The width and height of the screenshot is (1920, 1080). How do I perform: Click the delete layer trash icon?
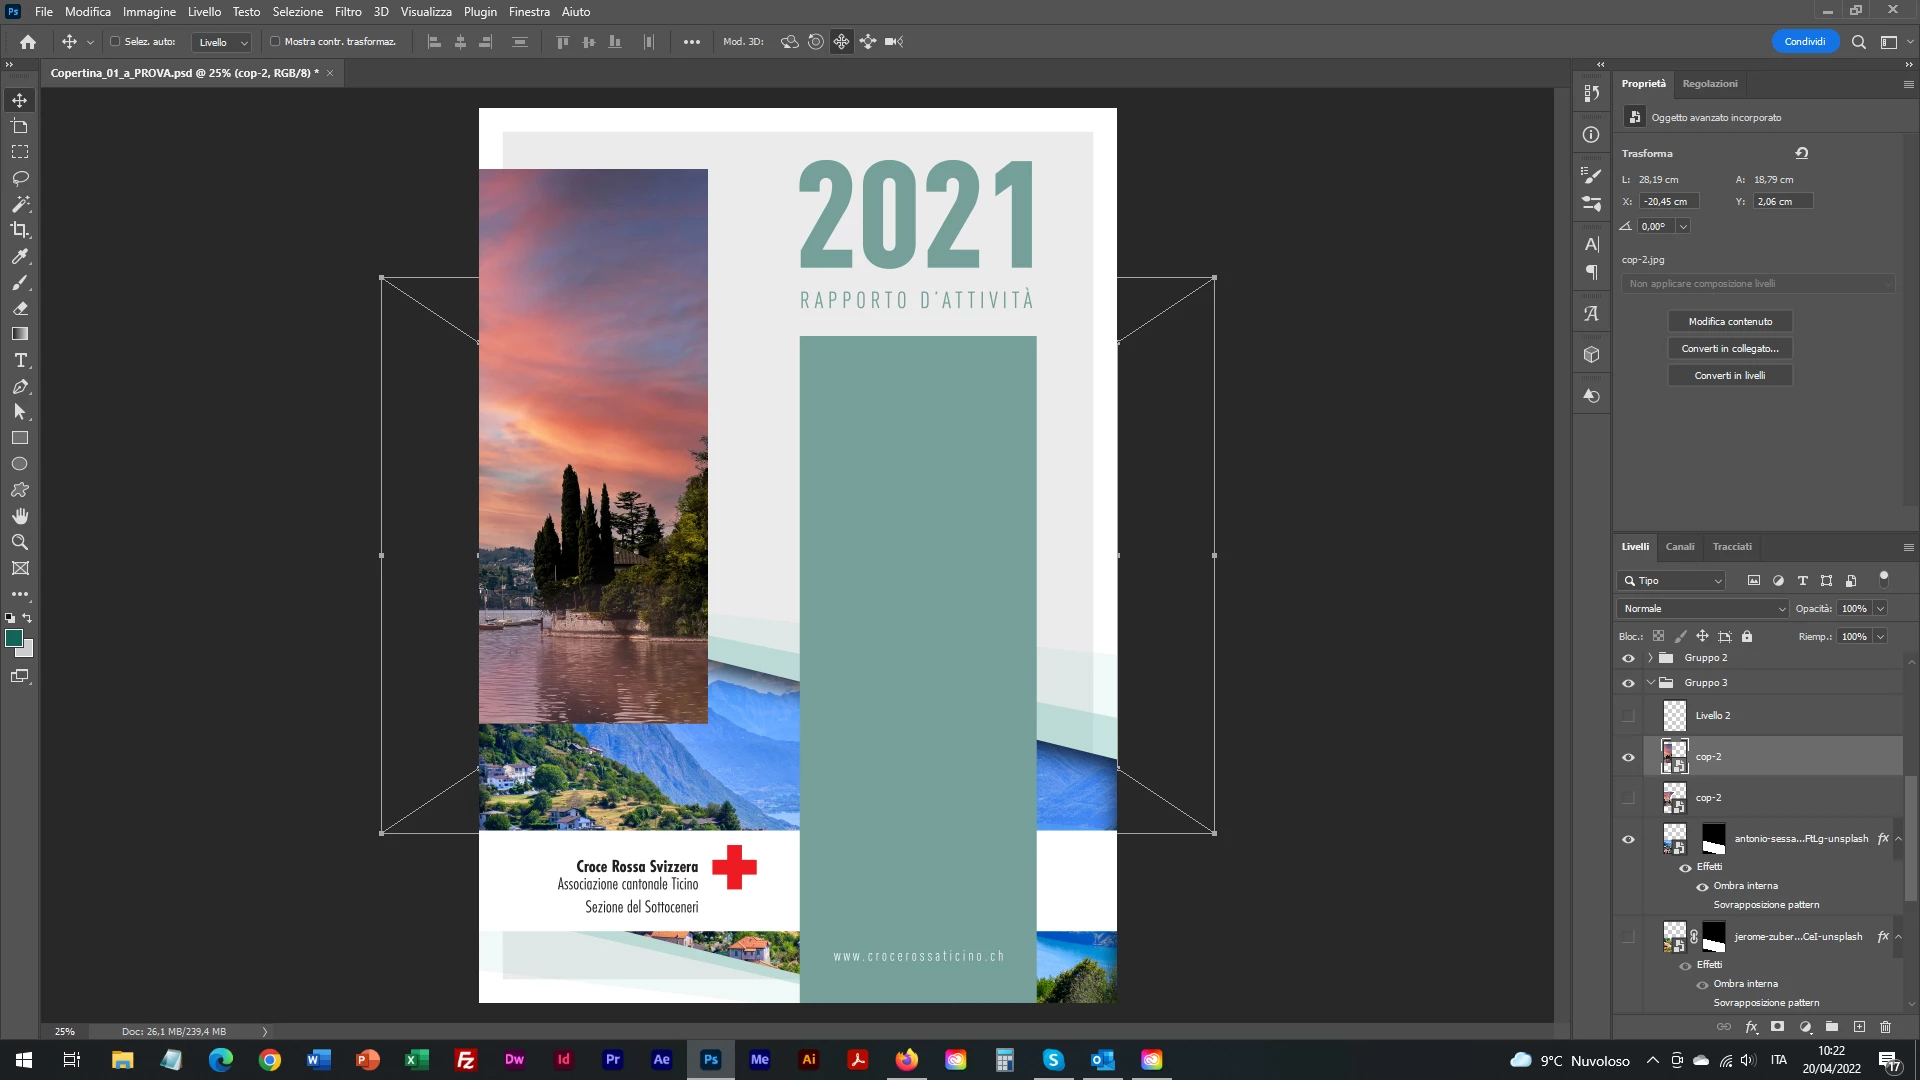[x=1885, y=1027]
